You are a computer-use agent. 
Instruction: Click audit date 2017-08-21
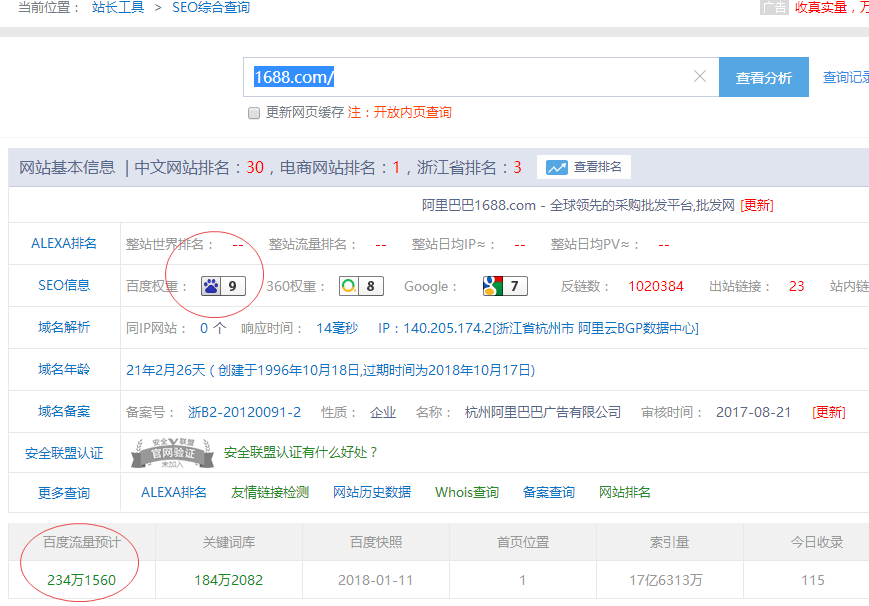pyautogui.click(x=753, y=413)
